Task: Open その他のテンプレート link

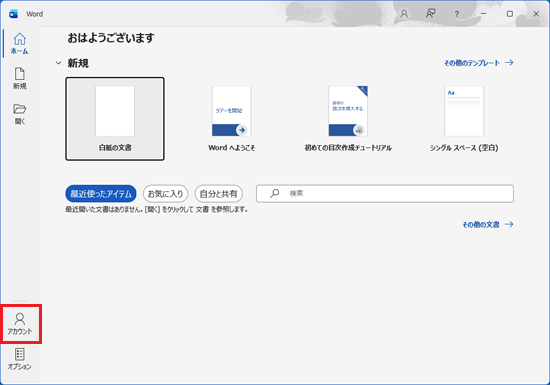Action: (479, 63)
